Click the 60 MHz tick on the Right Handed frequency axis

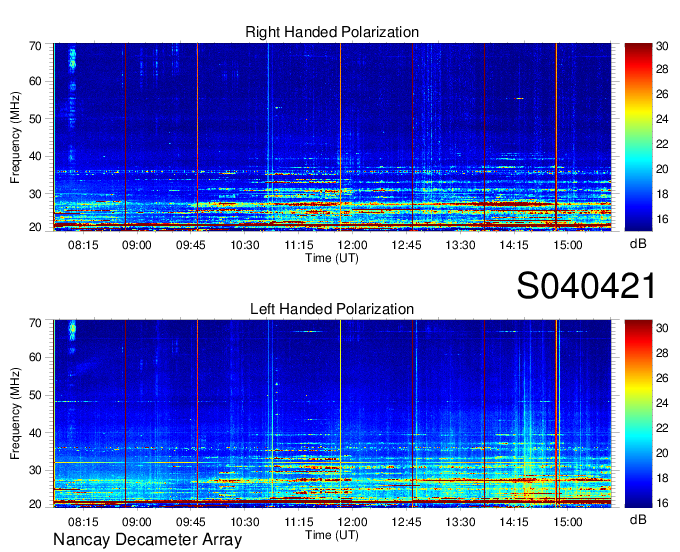point(35,81)
